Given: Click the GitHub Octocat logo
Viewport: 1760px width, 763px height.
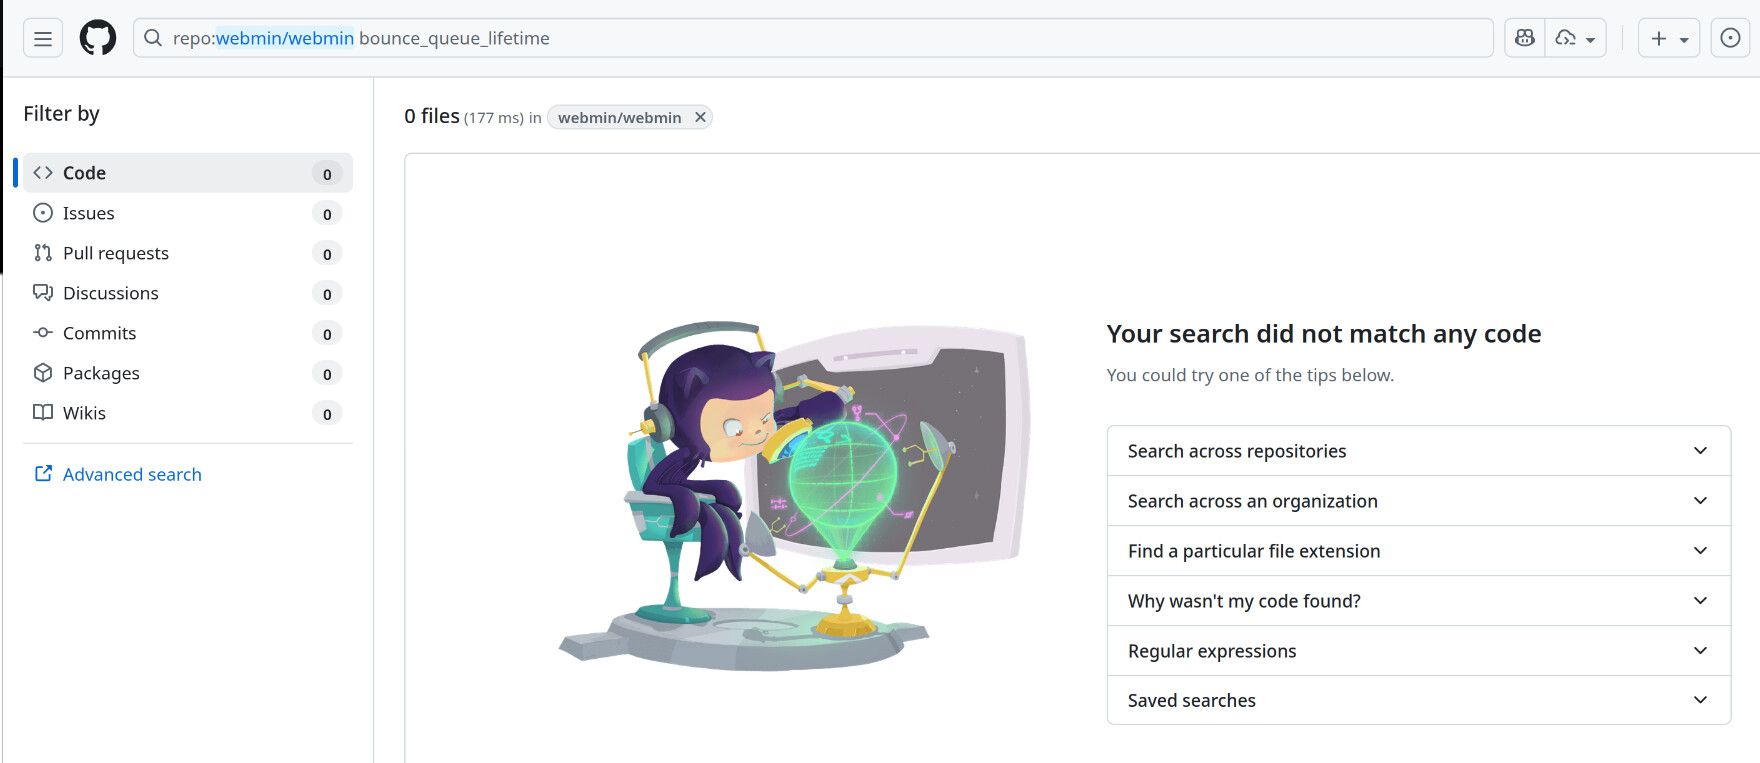Looking at the screenshot, I should [98, 38].
